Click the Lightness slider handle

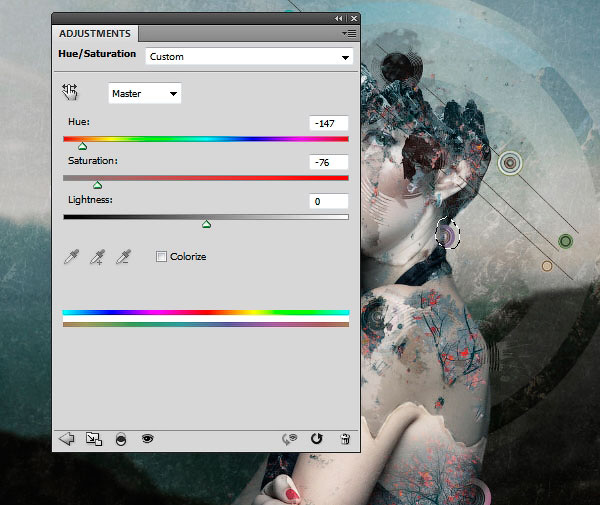[206, 224]
